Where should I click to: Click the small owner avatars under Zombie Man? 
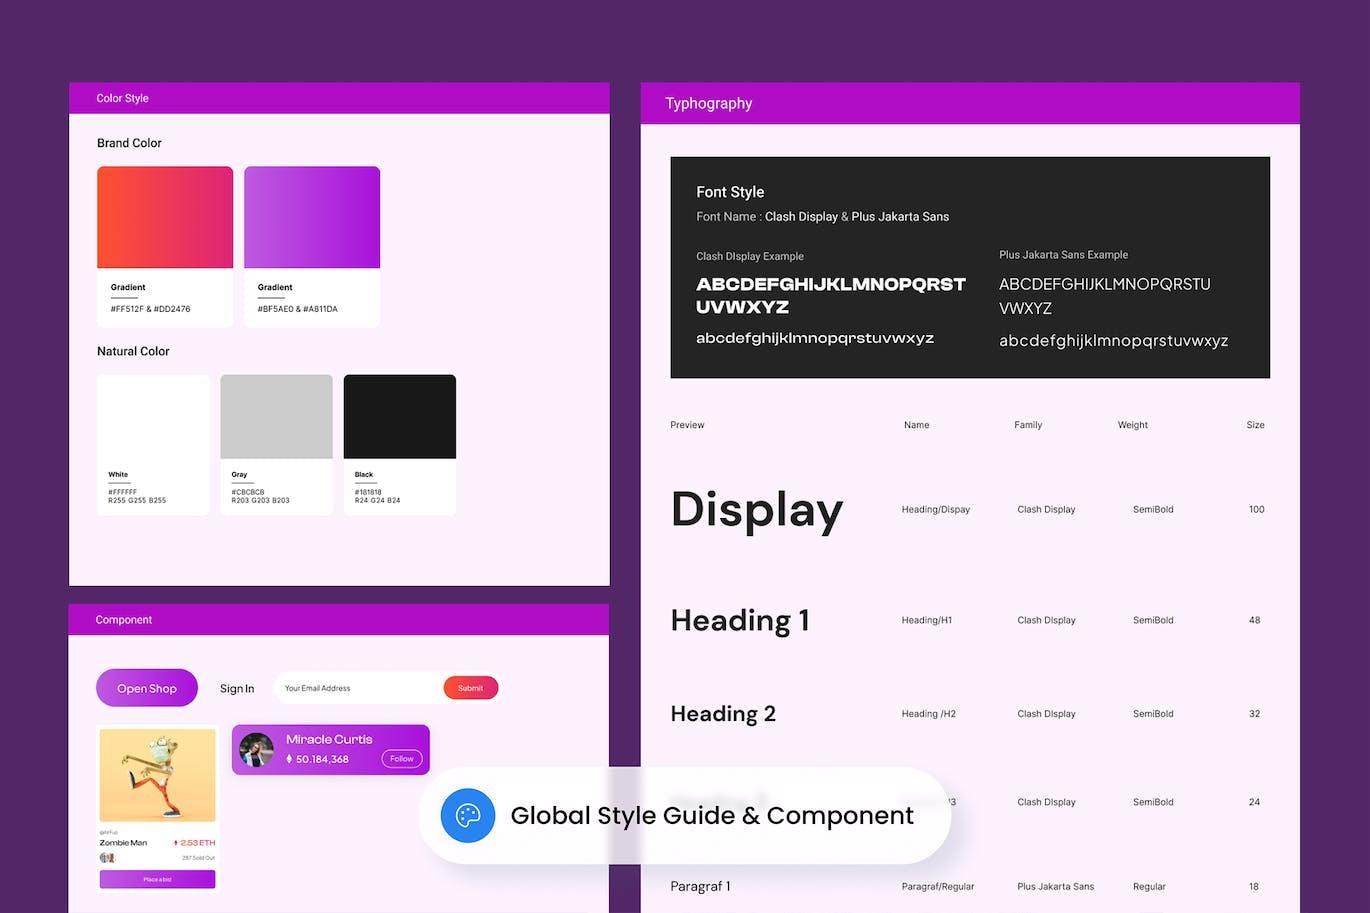pos(107,858)
